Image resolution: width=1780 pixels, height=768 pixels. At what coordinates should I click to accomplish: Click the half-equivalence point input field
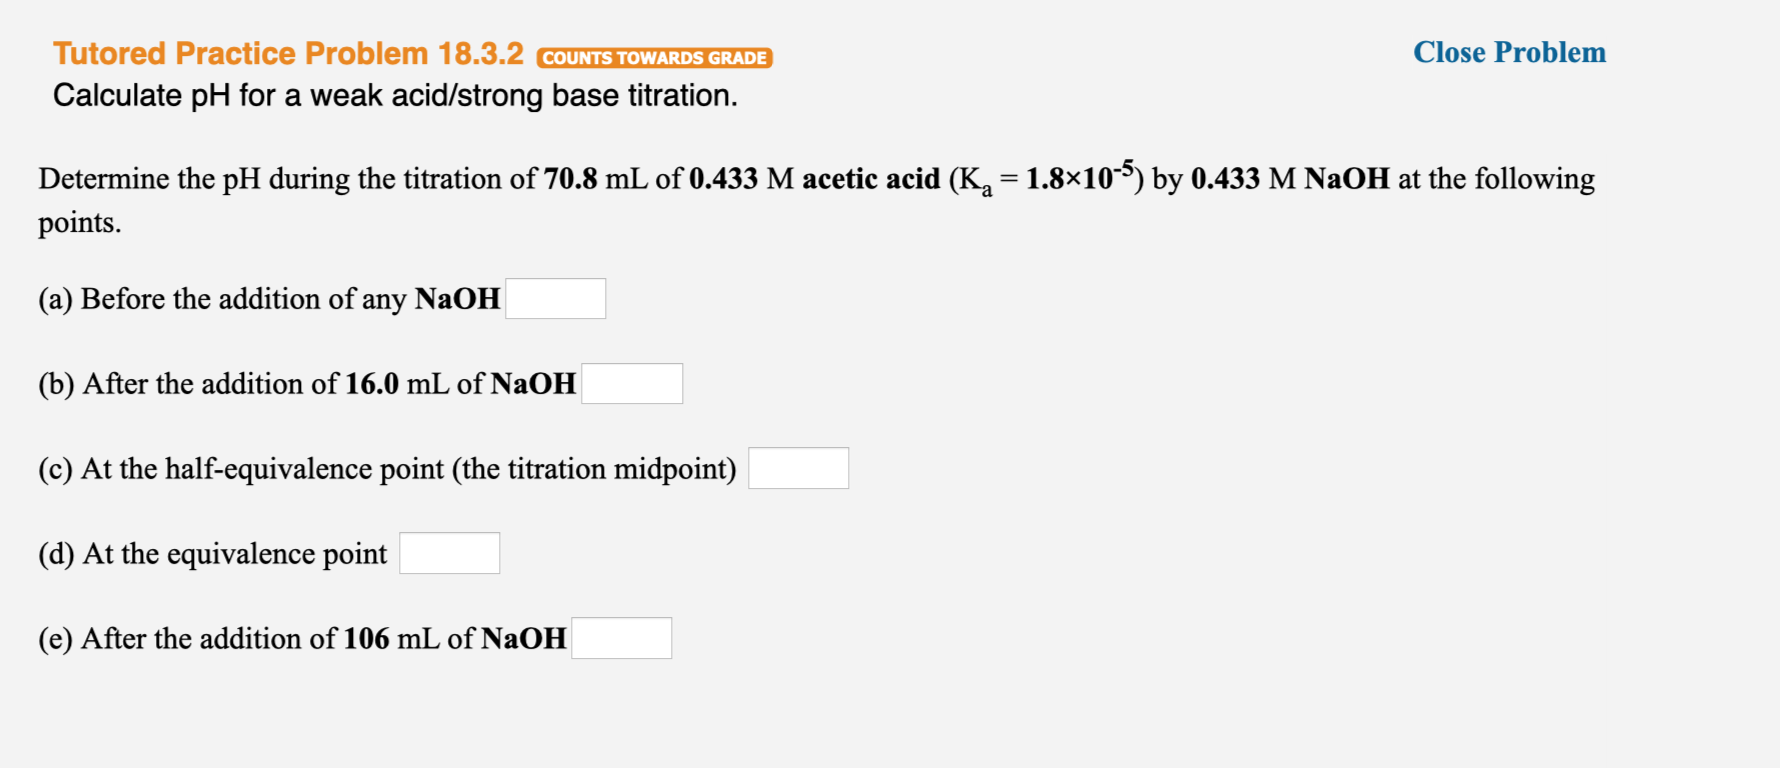click(x=797, y=466)
